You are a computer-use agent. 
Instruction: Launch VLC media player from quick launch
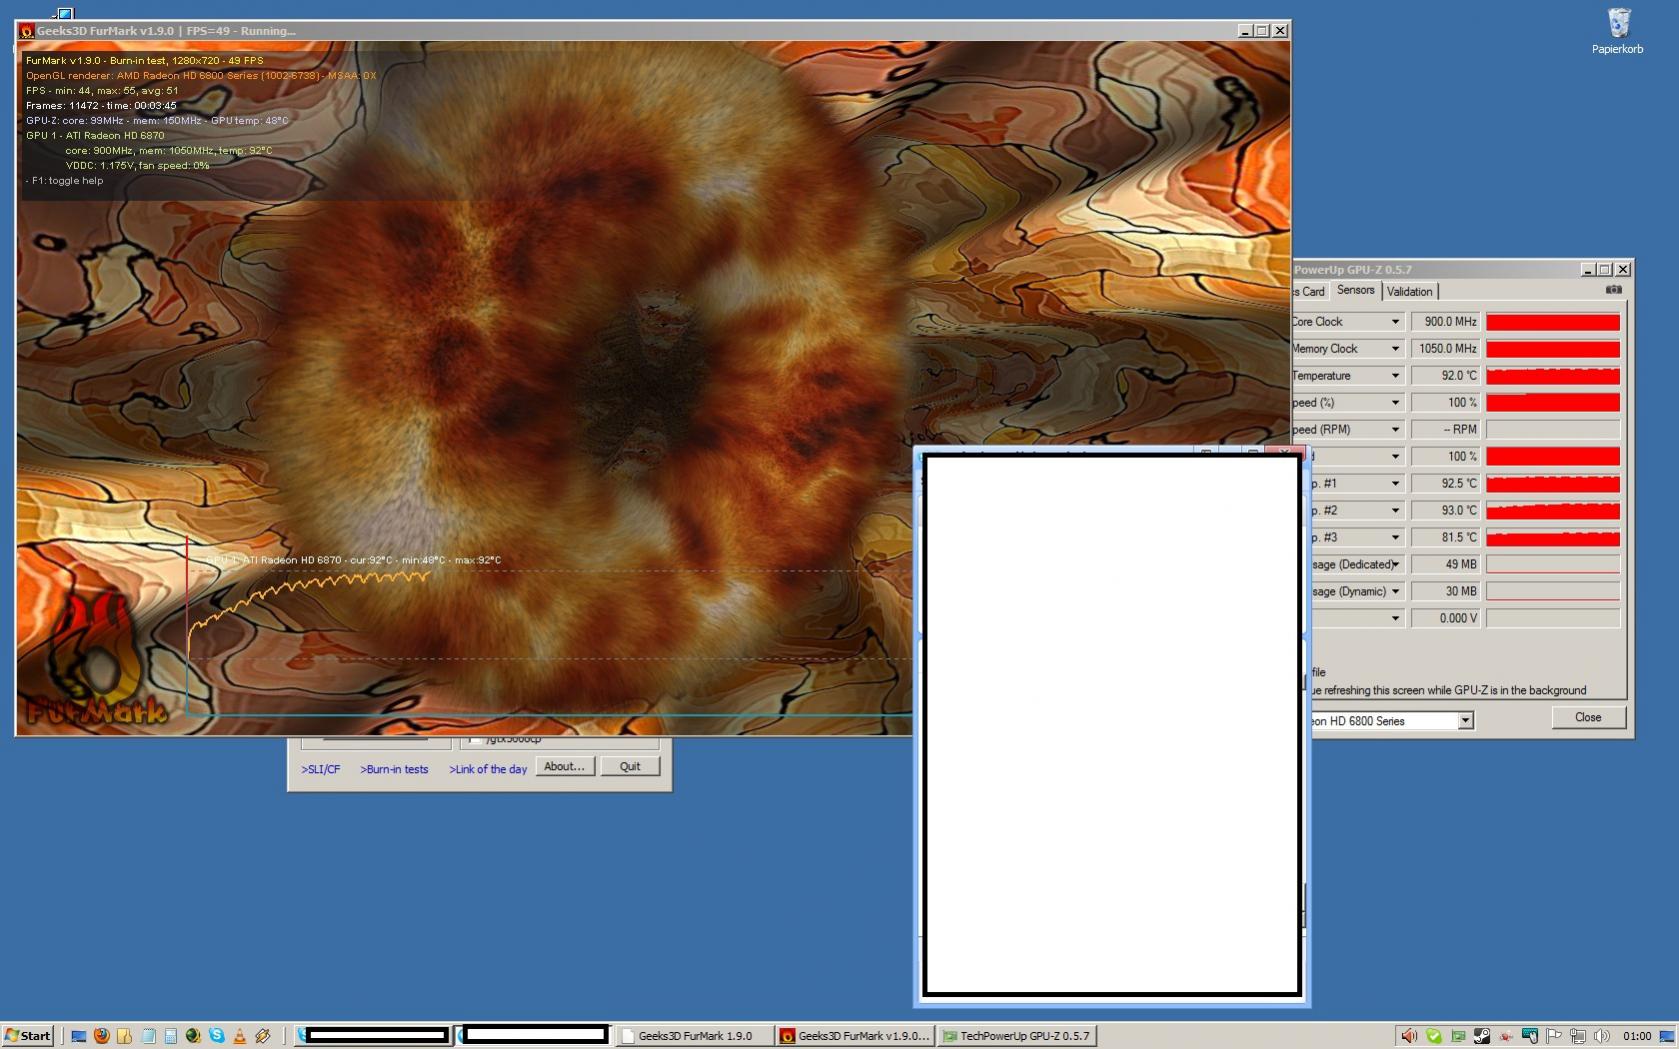(239, 1036)
